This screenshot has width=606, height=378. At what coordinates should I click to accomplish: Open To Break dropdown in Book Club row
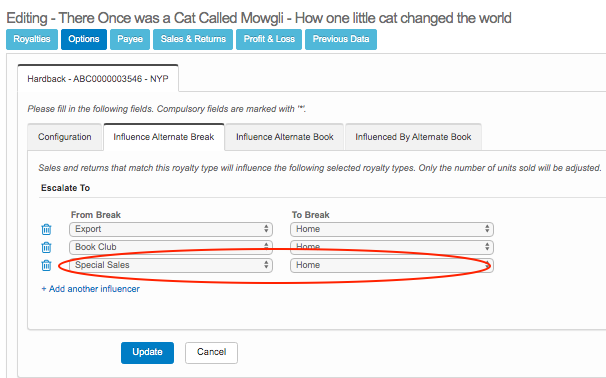pyautogui.click(x=392, y=247)
